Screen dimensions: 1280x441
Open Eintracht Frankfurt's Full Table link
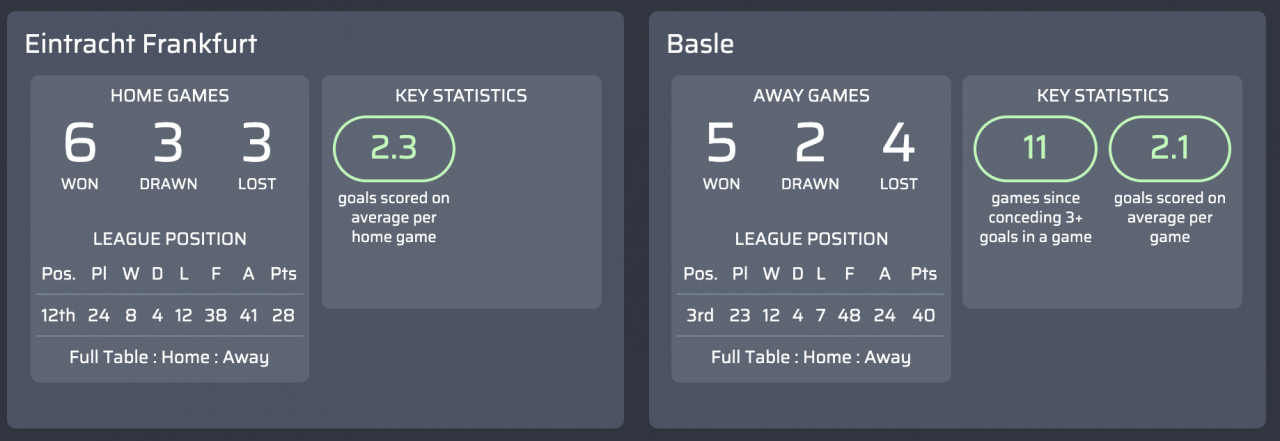[x=108, y=357]
